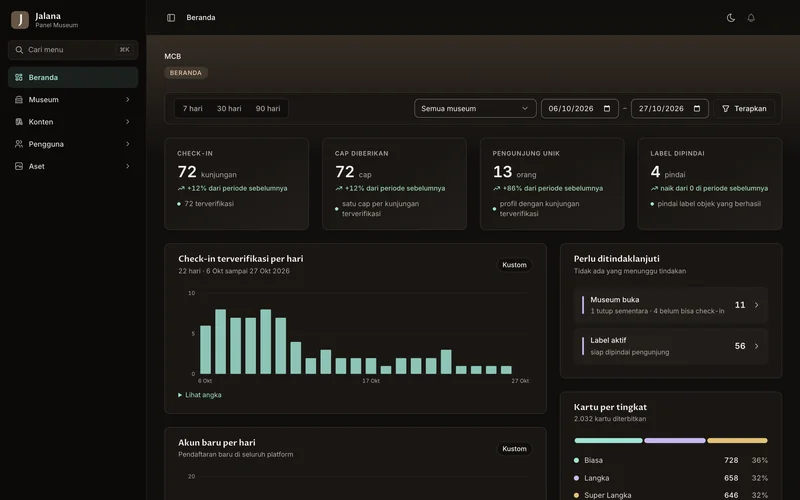Open the Pengguna menu item
The image size is (800, 500).
pyautogui.click(x=73, y=144)
